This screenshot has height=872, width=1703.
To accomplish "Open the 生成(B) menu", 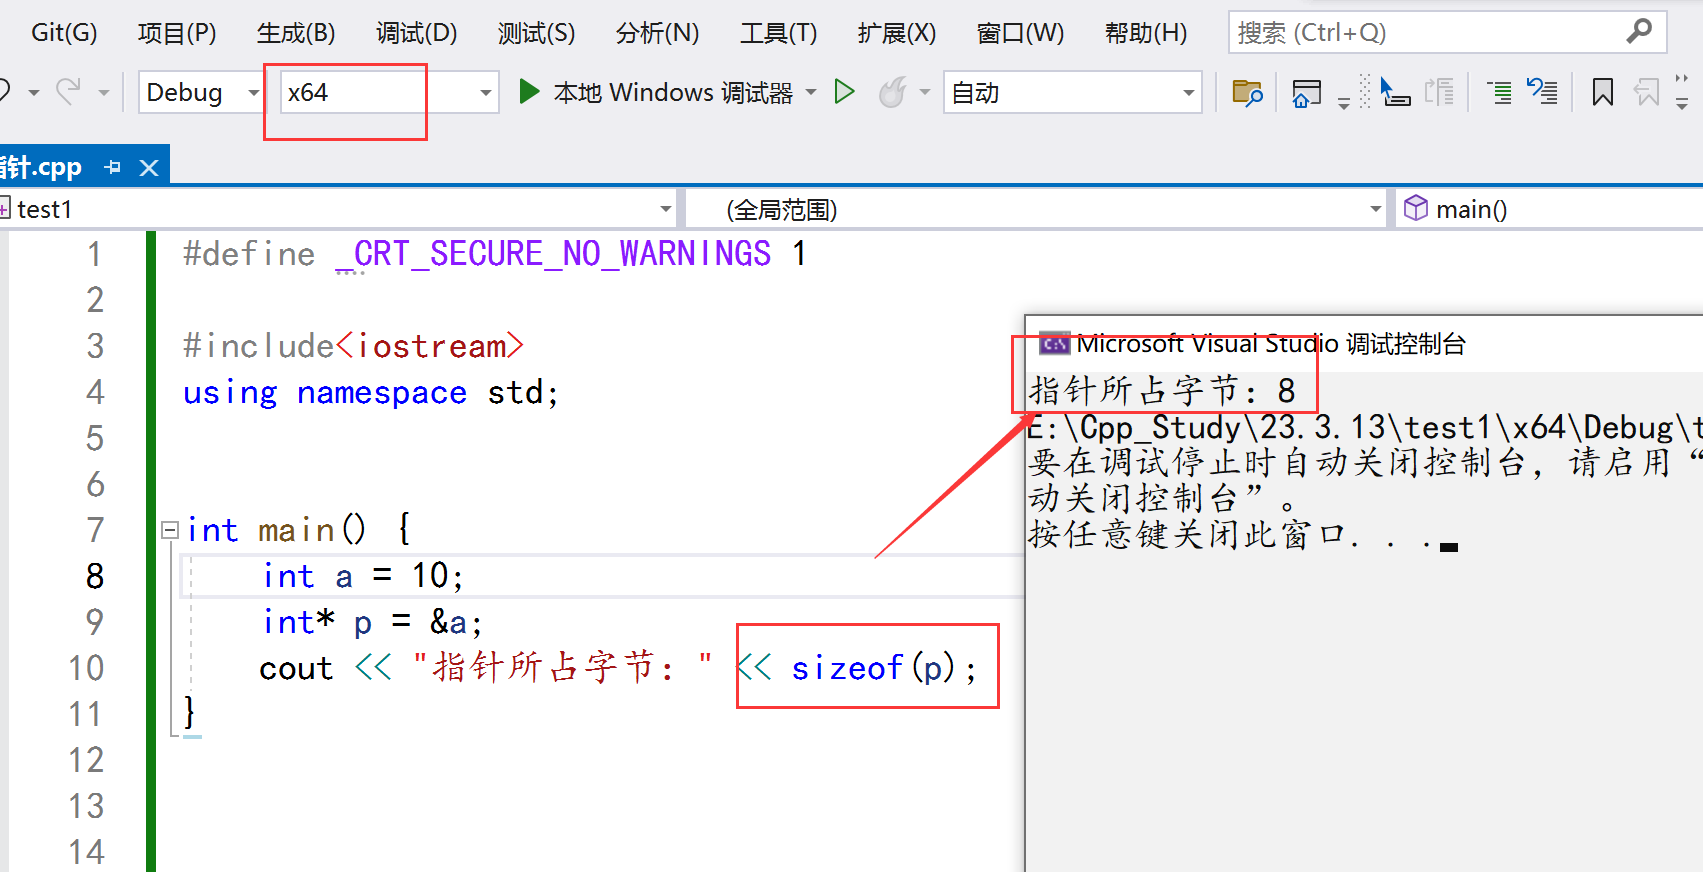I will 296,32.
